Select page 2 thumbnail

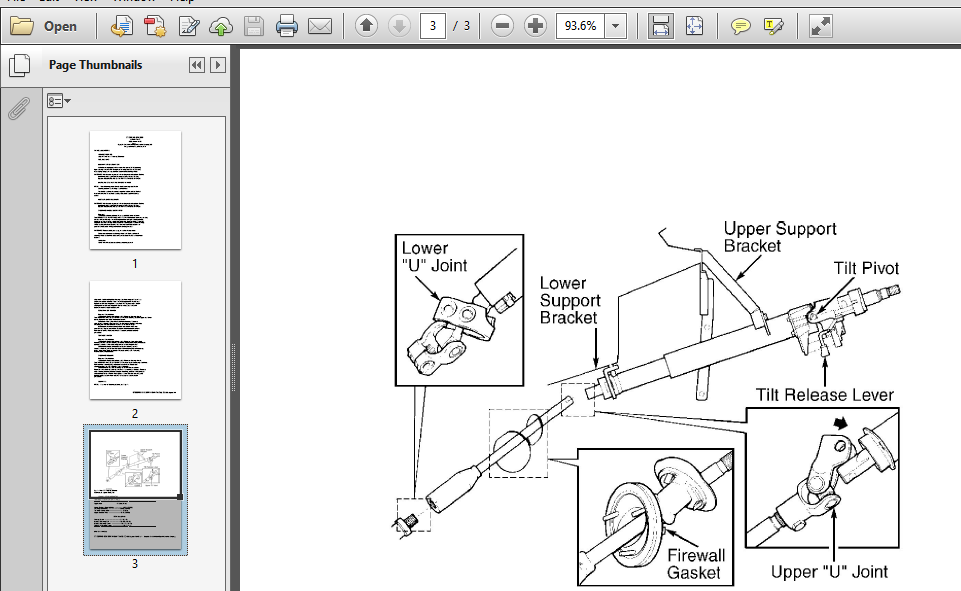pyautogui.click(x=135, y=340)
